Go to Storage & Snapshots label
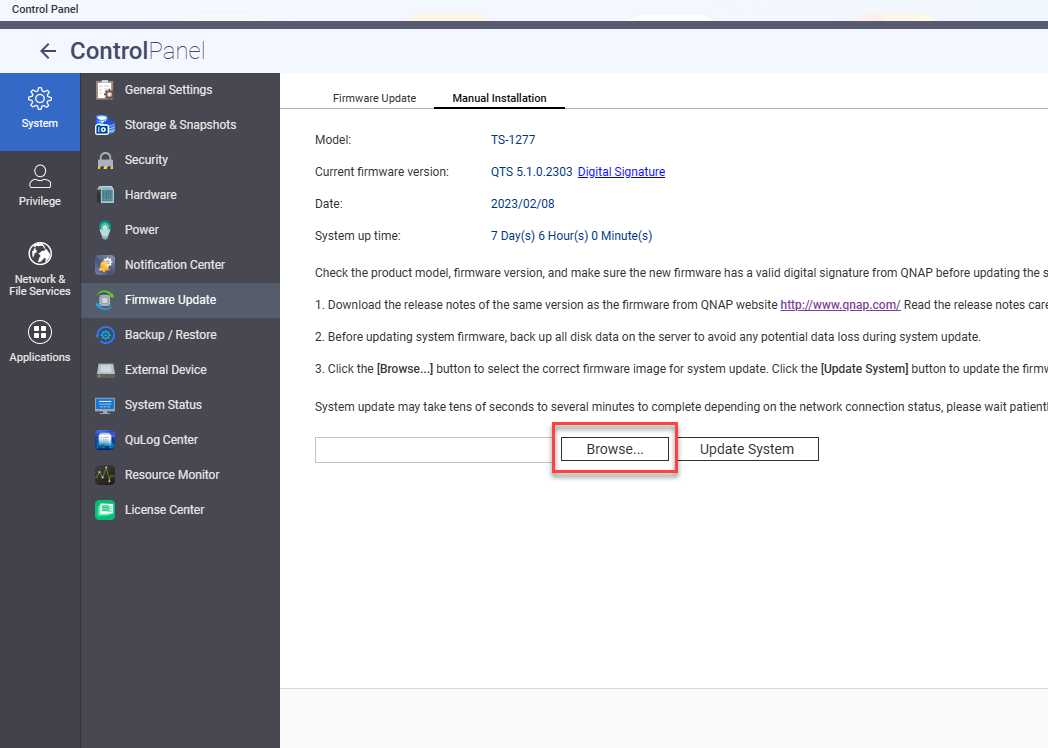The width and height of the screenshot is (1048, 748). click(180, 125)
